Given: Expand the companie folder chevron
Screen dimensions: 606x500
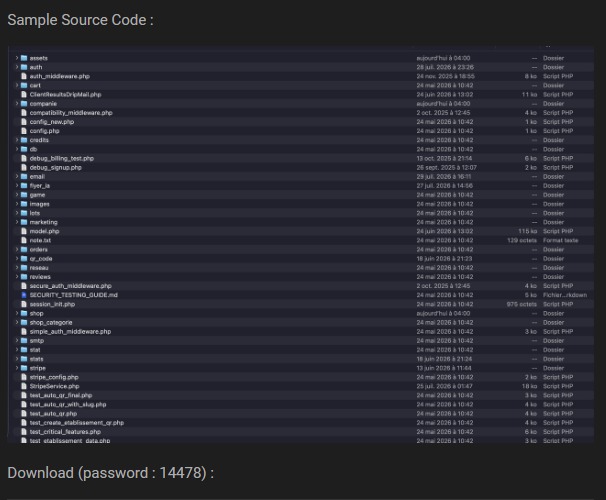Looking at the screenshot, I should point(17,104).
